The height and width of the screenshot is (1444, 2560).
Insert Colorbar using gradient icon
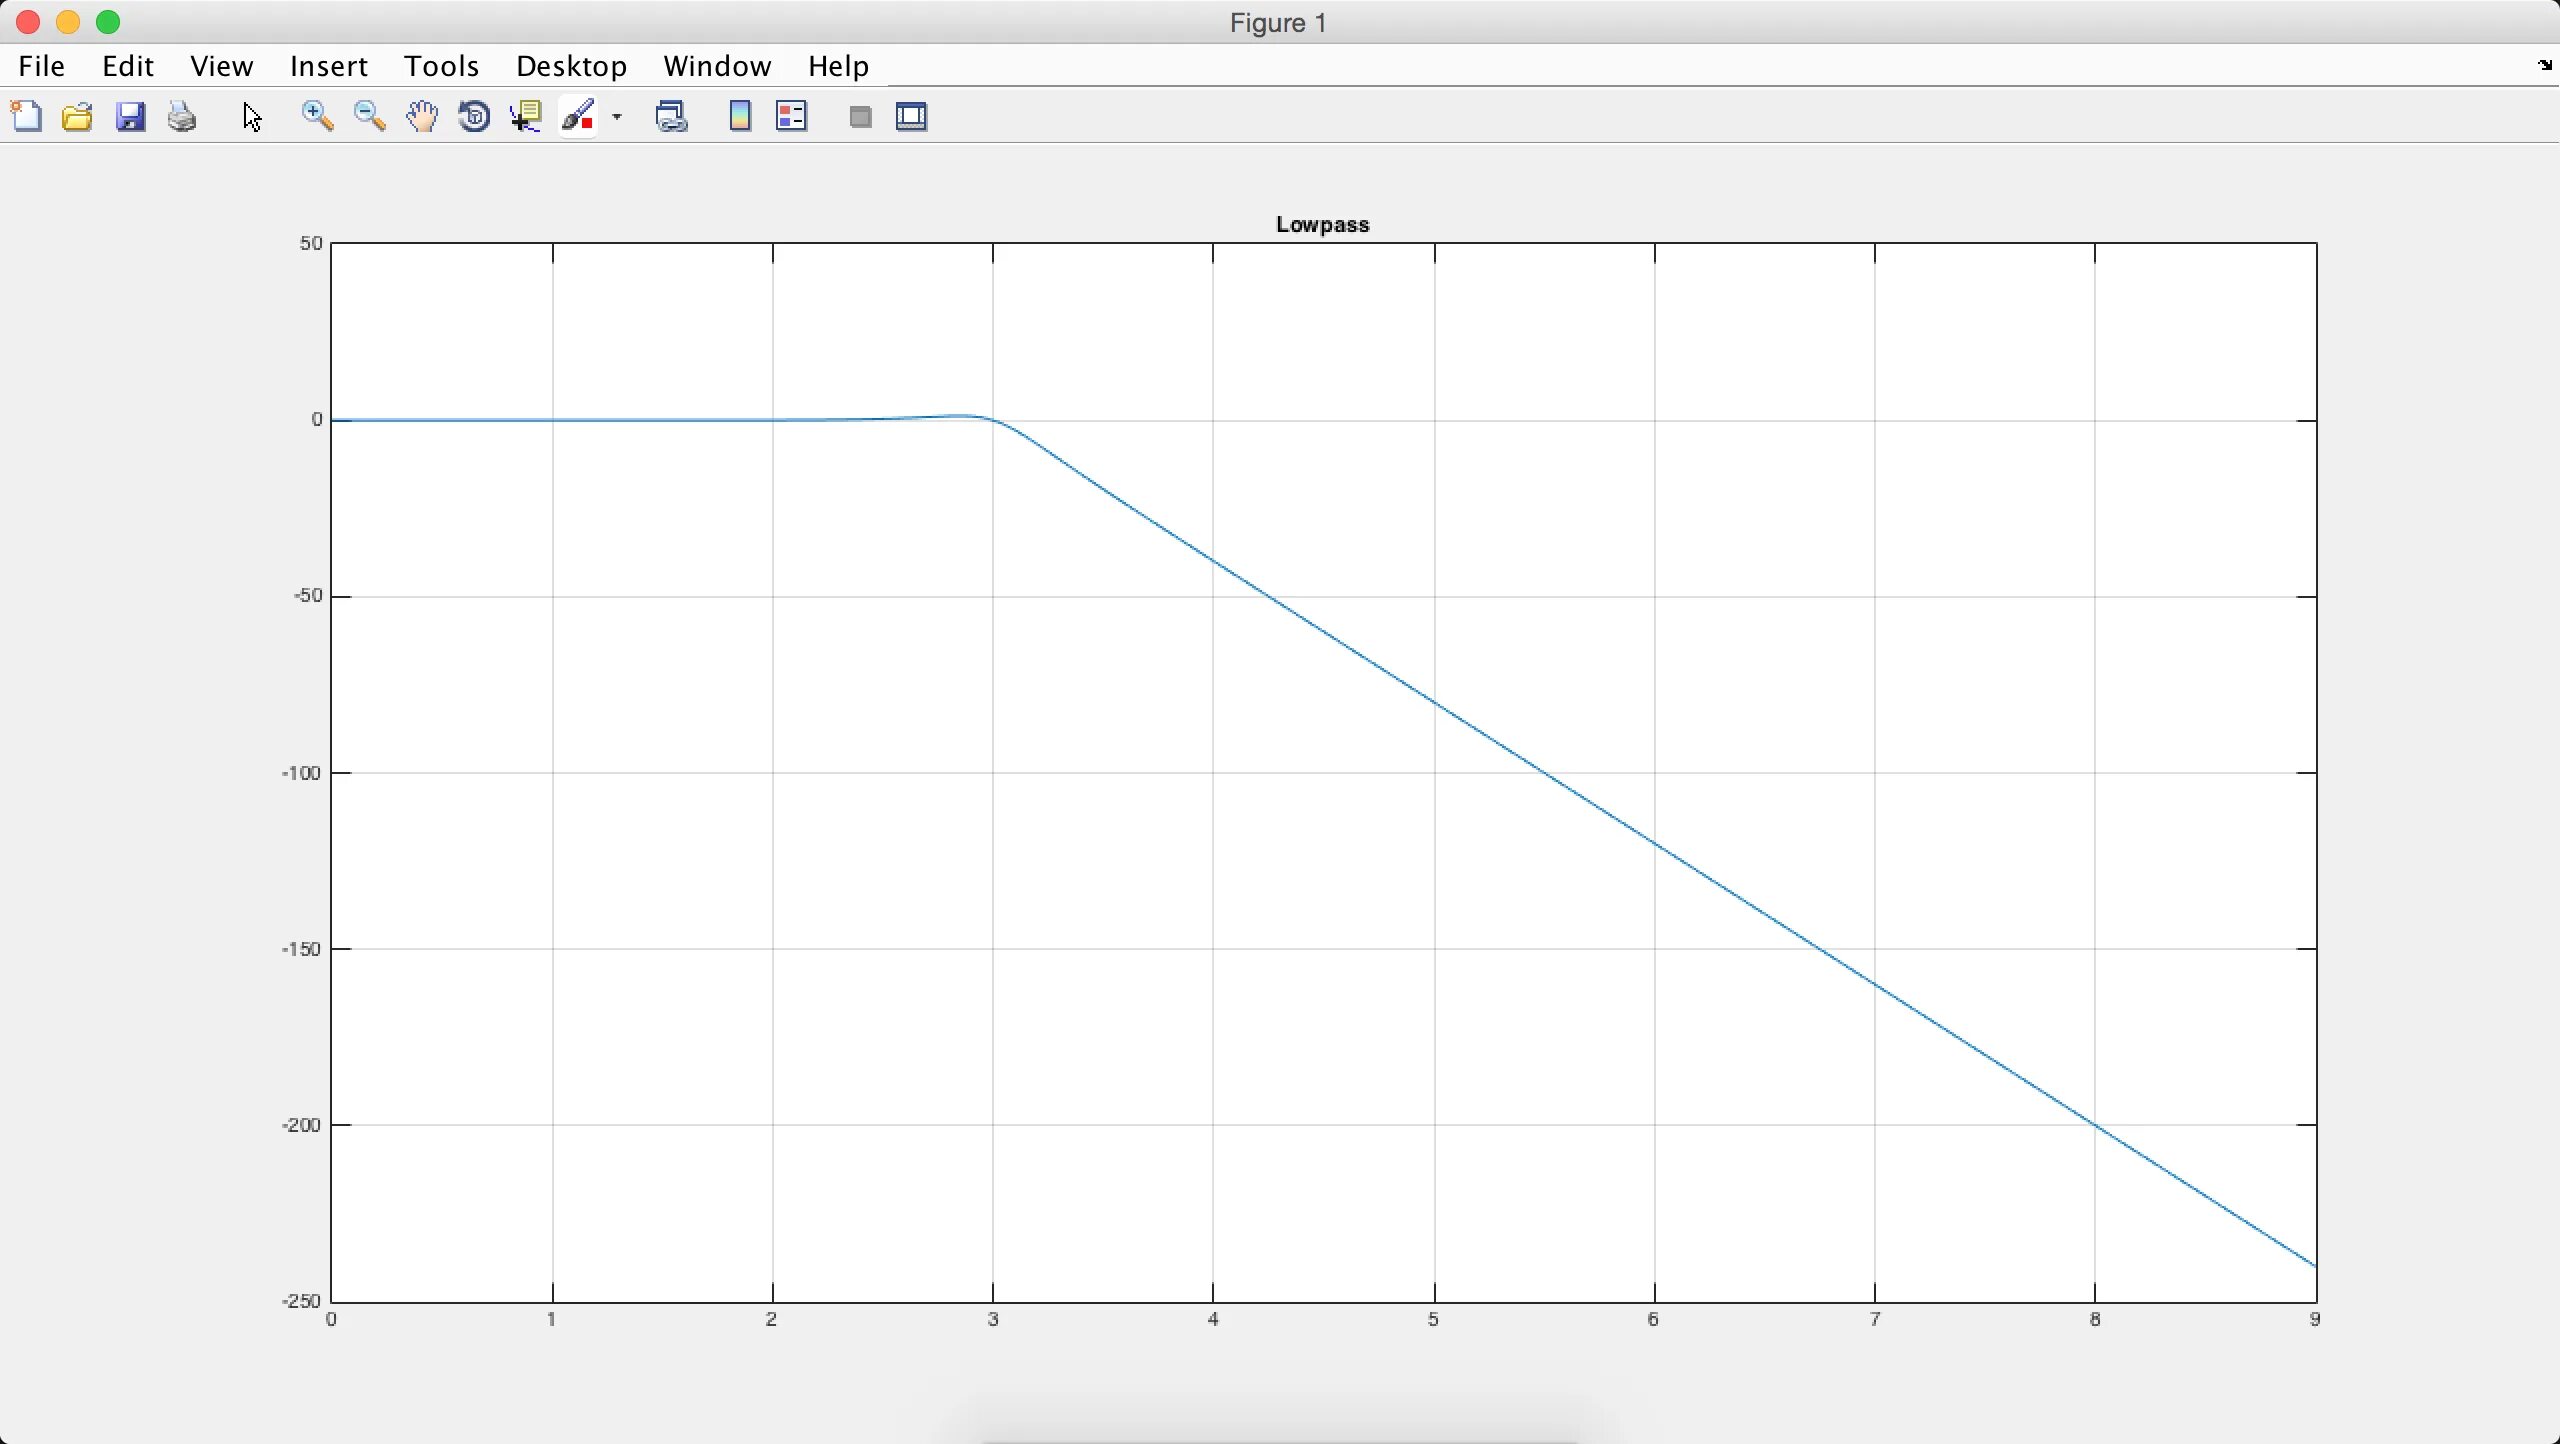pyautogui.click(x=740, y=117)
